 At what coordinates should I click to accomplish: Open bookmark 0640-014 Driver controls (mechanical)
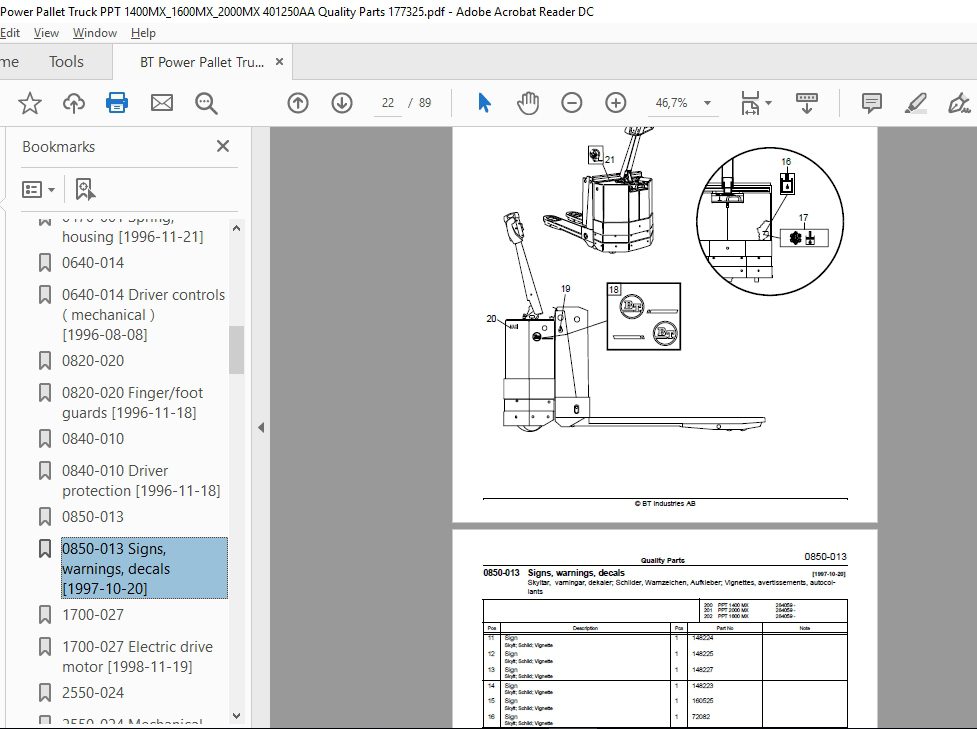pos(143,315)
